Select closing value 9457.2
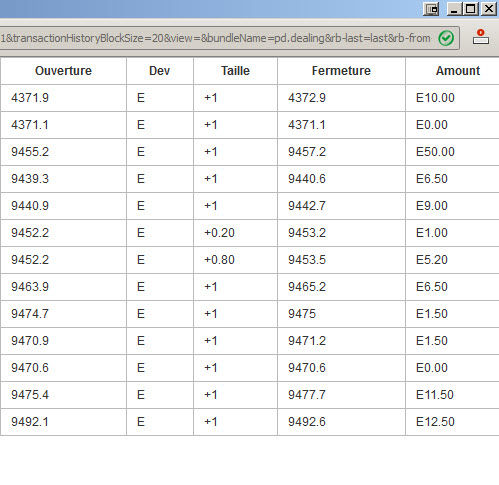This screenshot has width=499, height=485. point(307,152)
